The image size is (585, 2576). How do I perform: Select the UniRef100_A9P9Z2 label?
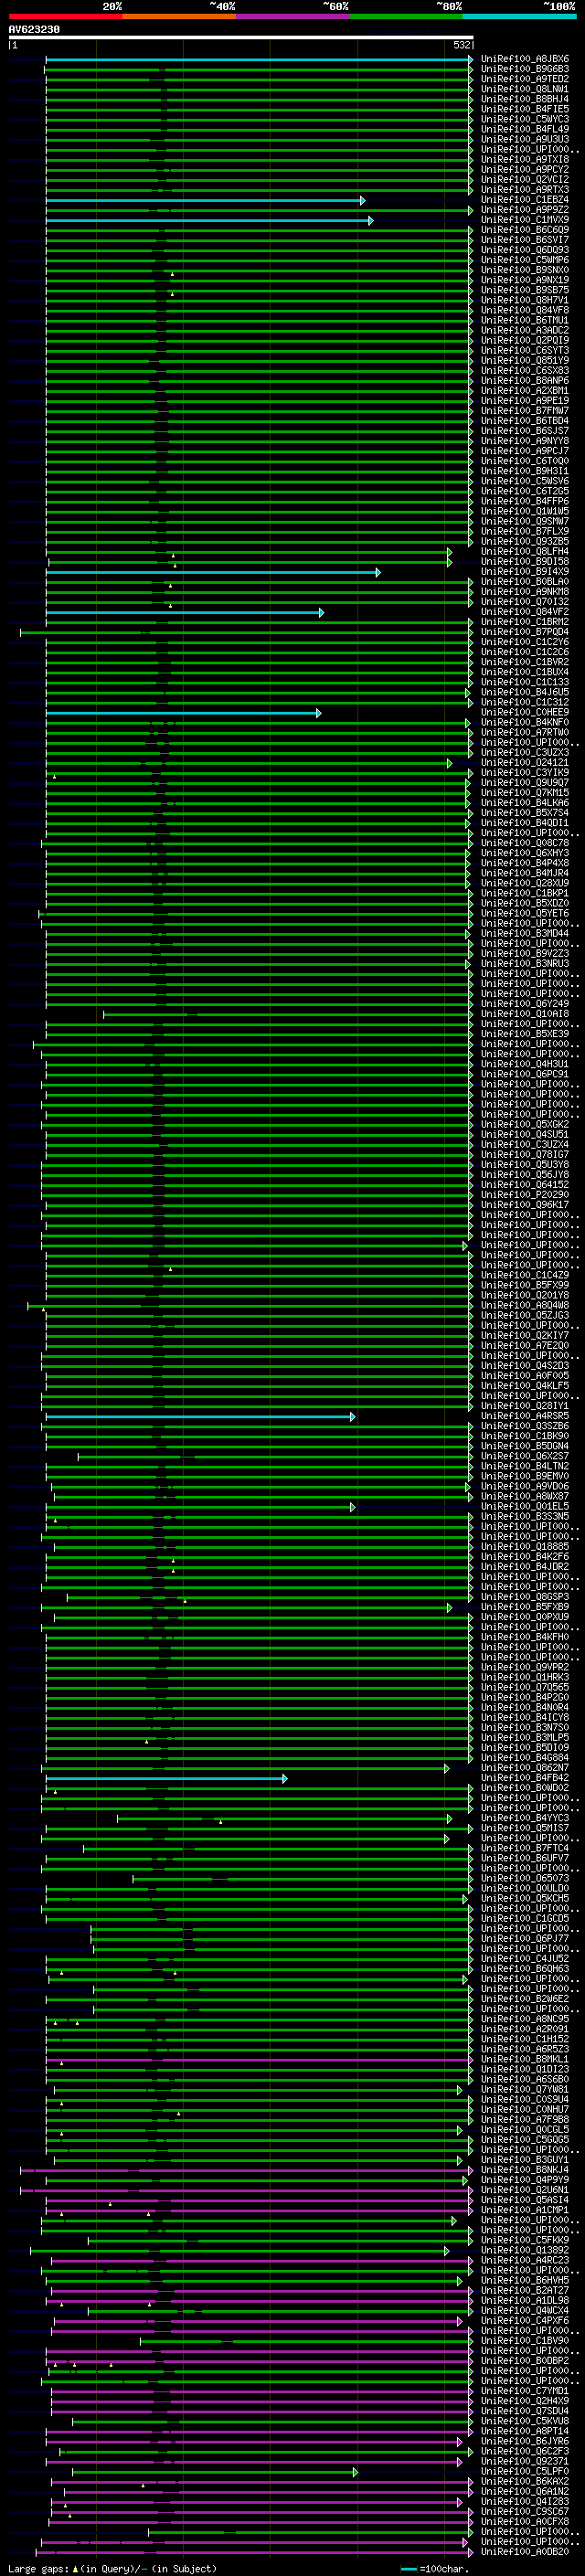[525, 210]
